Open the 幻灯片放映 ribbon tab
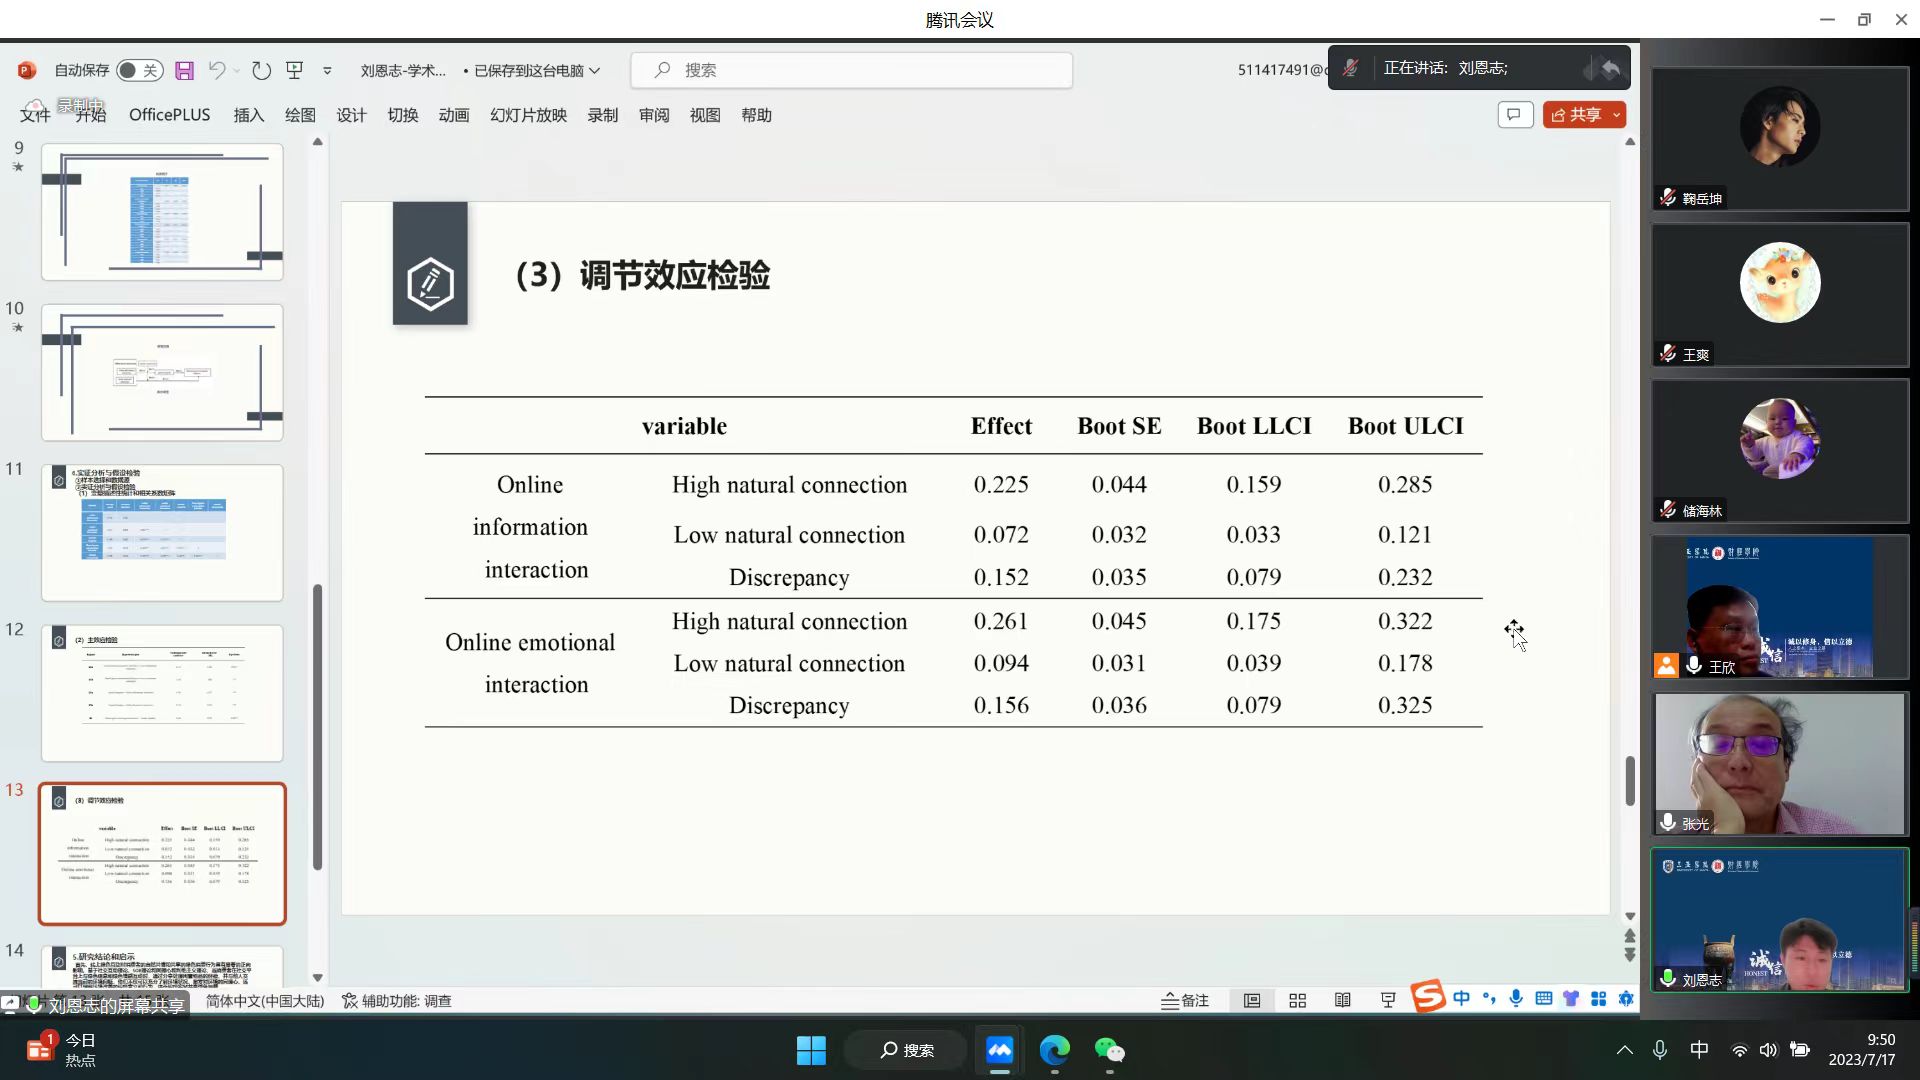 coord(528,115)
